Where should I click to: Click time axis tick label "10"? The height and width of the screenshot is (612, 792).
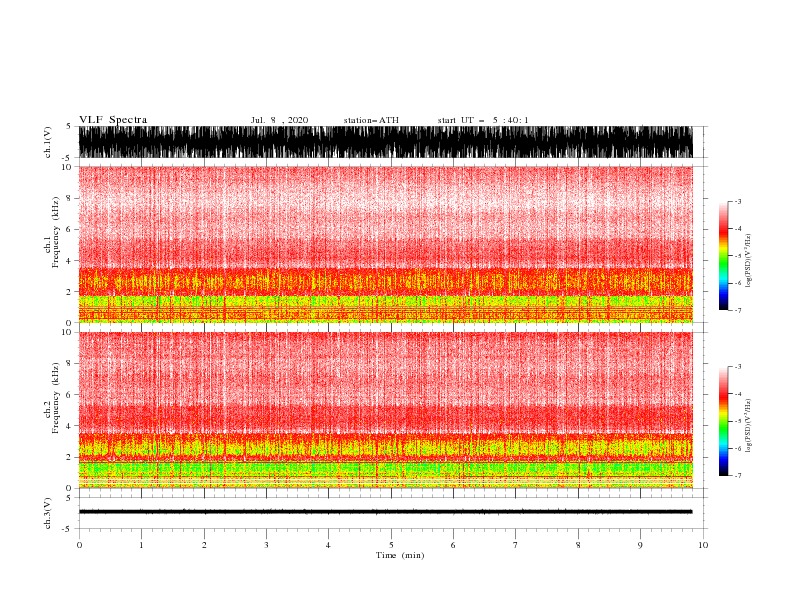pos(703,545)
